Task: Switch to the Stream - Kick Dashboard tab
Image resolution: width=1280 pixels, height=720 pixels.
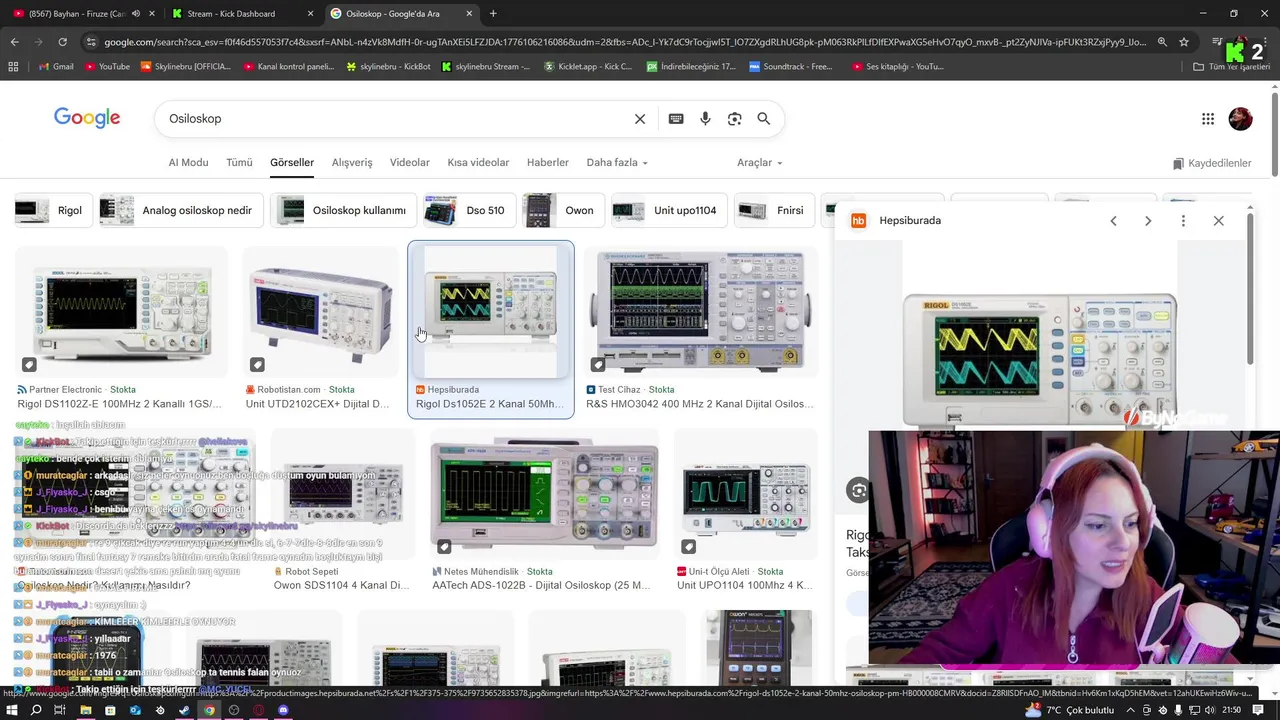Action: pyautogui.click(x=241, y=14)
